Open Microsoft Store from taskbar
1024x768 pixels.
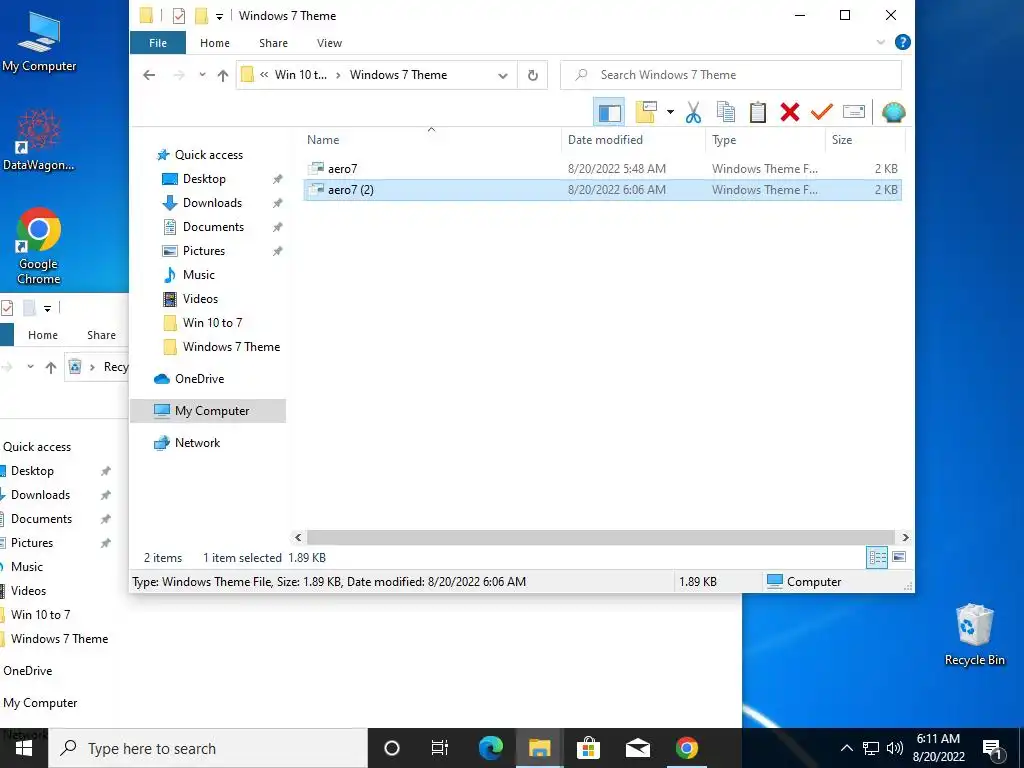point(588,748)
